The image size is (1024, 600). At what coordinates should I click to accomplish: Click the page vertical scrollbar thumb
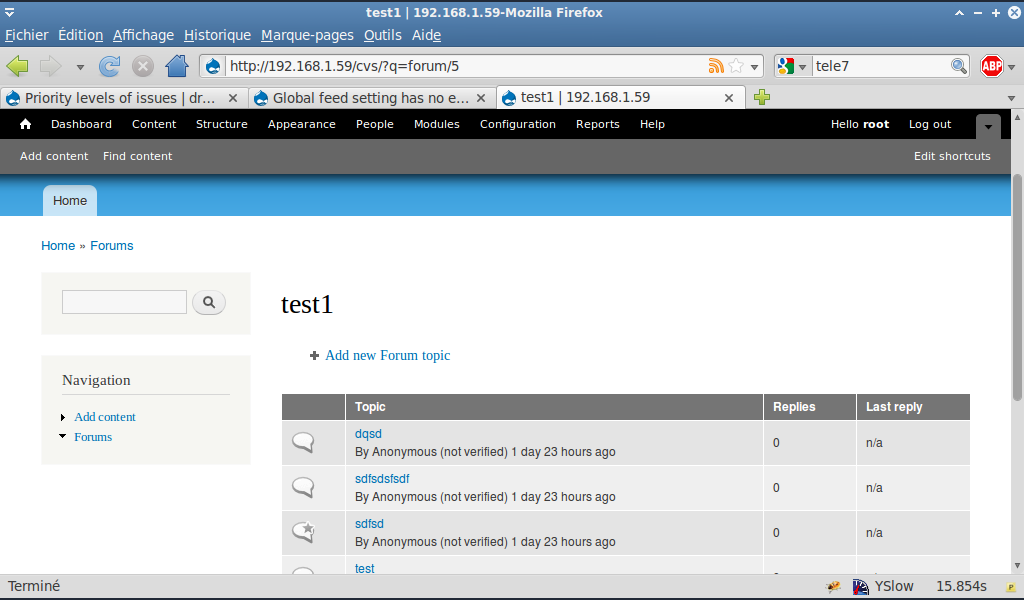click(x=1017, y=287)
